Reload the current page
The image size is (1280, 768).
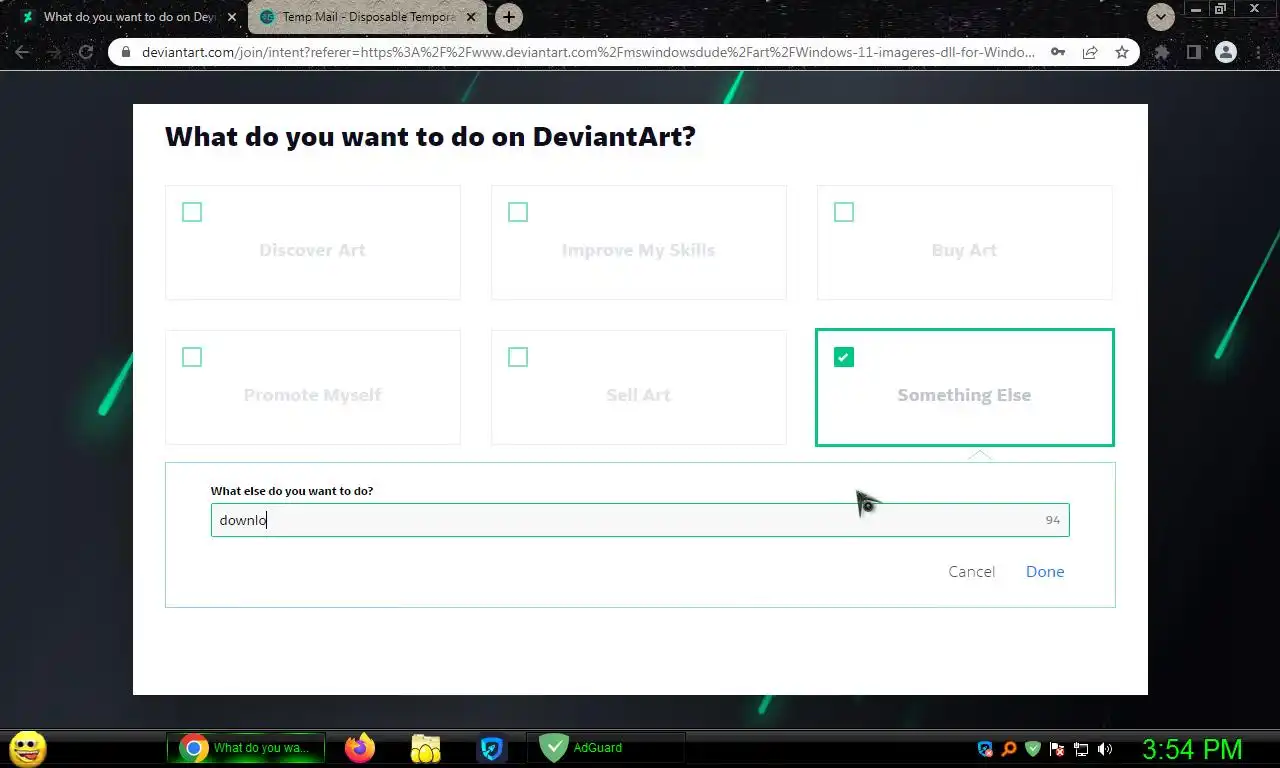[x=86, y=52]
